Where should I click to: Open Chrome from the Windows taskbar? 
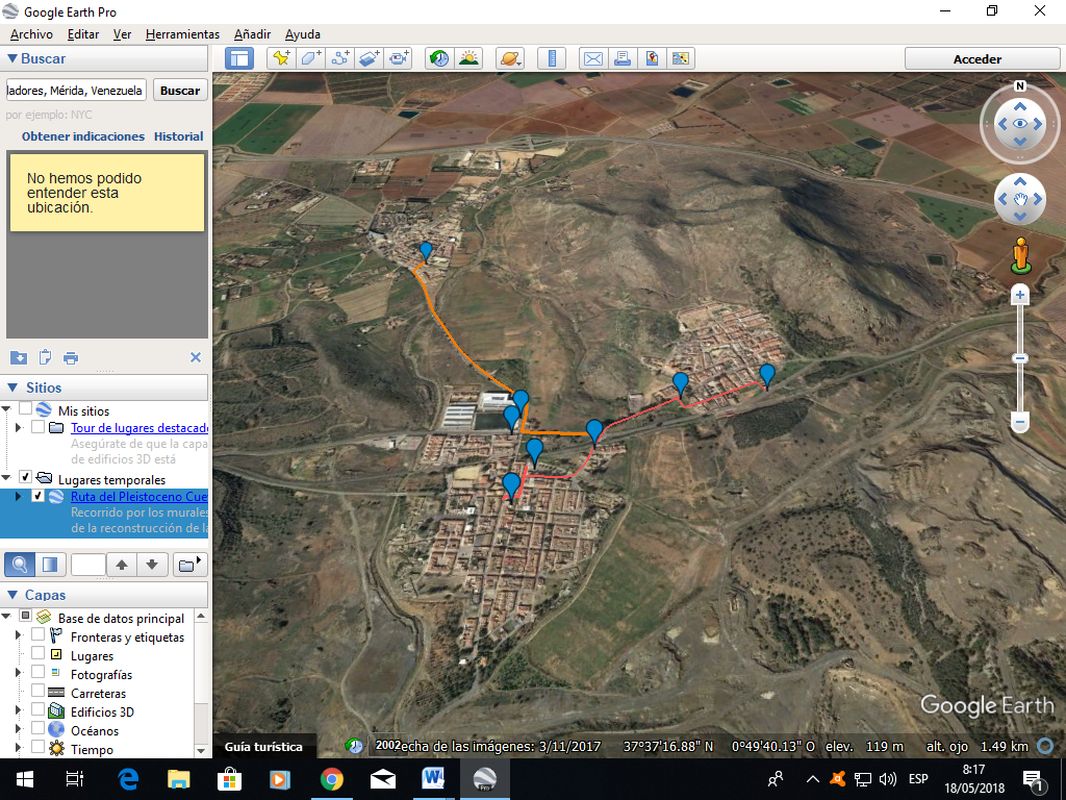pyautogui.click(x=332, y=779)
